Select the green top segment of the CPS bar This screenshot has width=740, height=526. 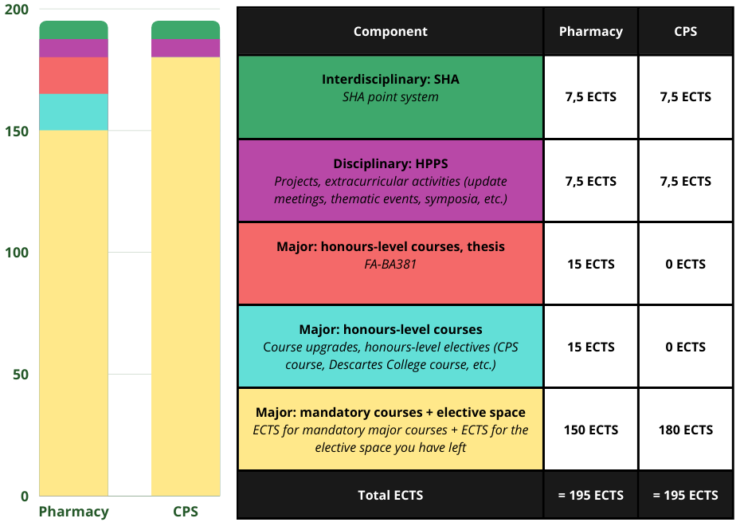[x=185, y=30]
